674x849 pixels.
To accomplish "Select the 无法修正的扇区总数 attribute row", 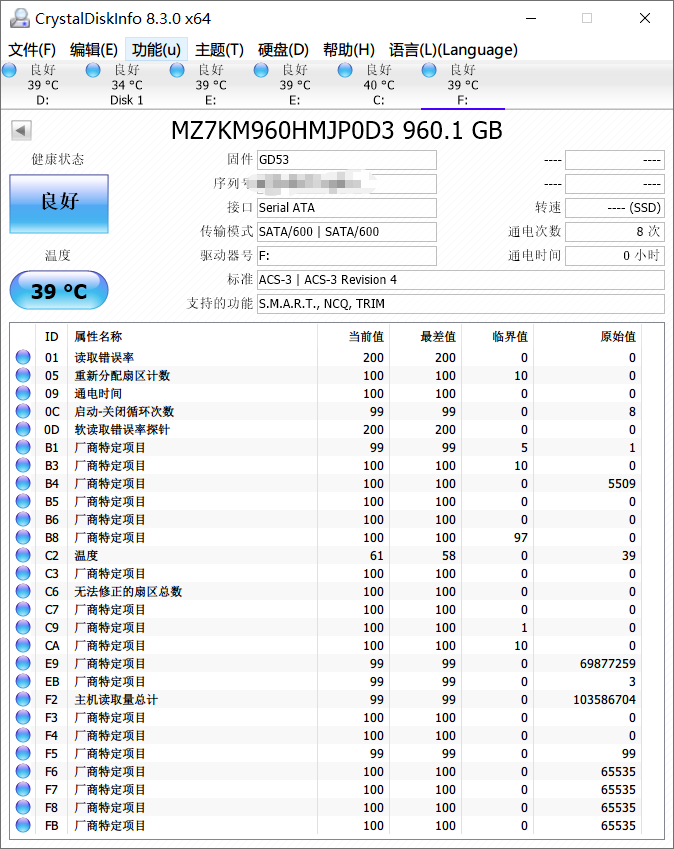I will click(330, 591).
